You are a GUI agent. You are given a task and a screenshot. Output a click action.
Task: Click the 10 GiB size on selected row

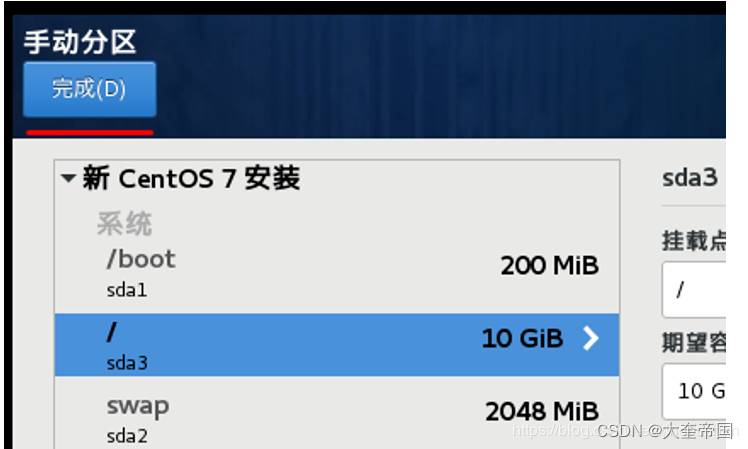point(522,339)
